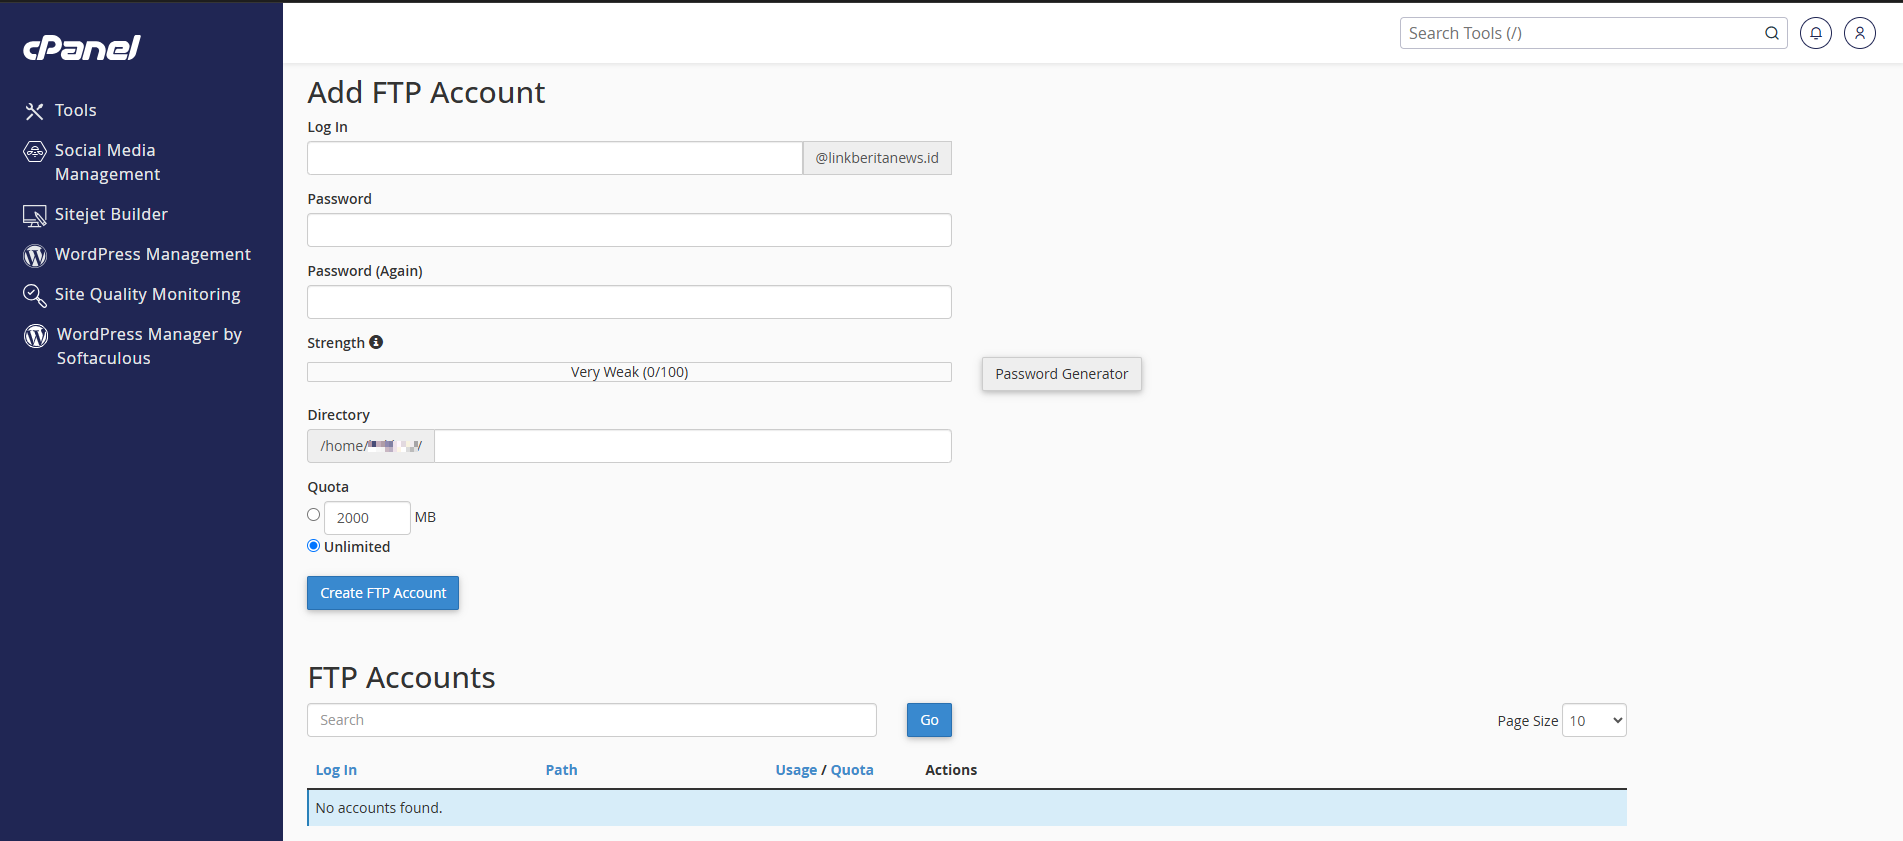Focus the Password input field

pos(629,230)
